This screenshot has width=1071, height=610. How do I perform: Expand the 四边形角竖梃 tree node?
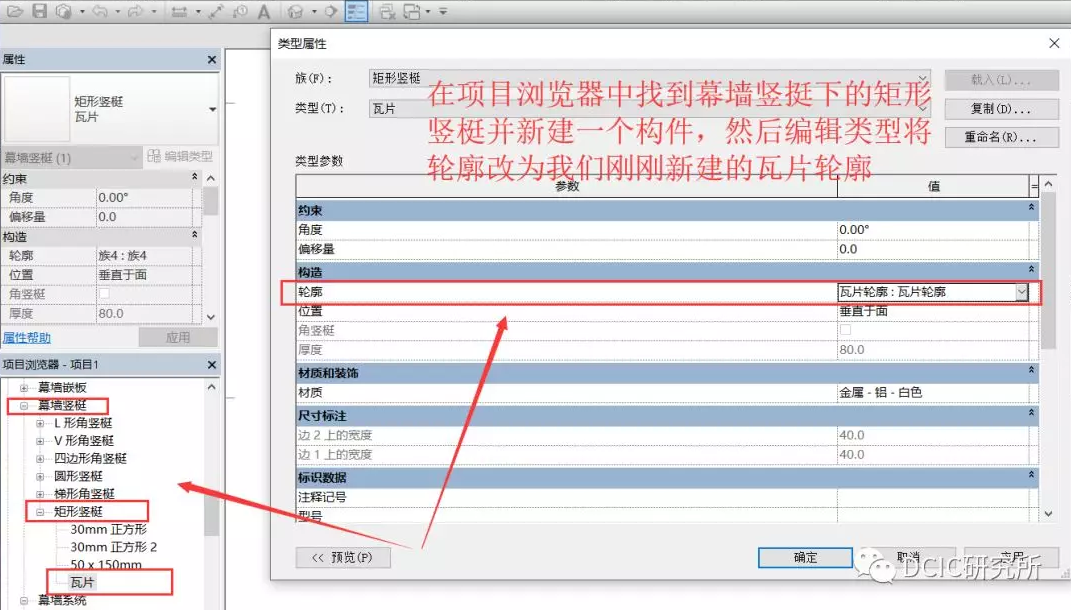40,459
